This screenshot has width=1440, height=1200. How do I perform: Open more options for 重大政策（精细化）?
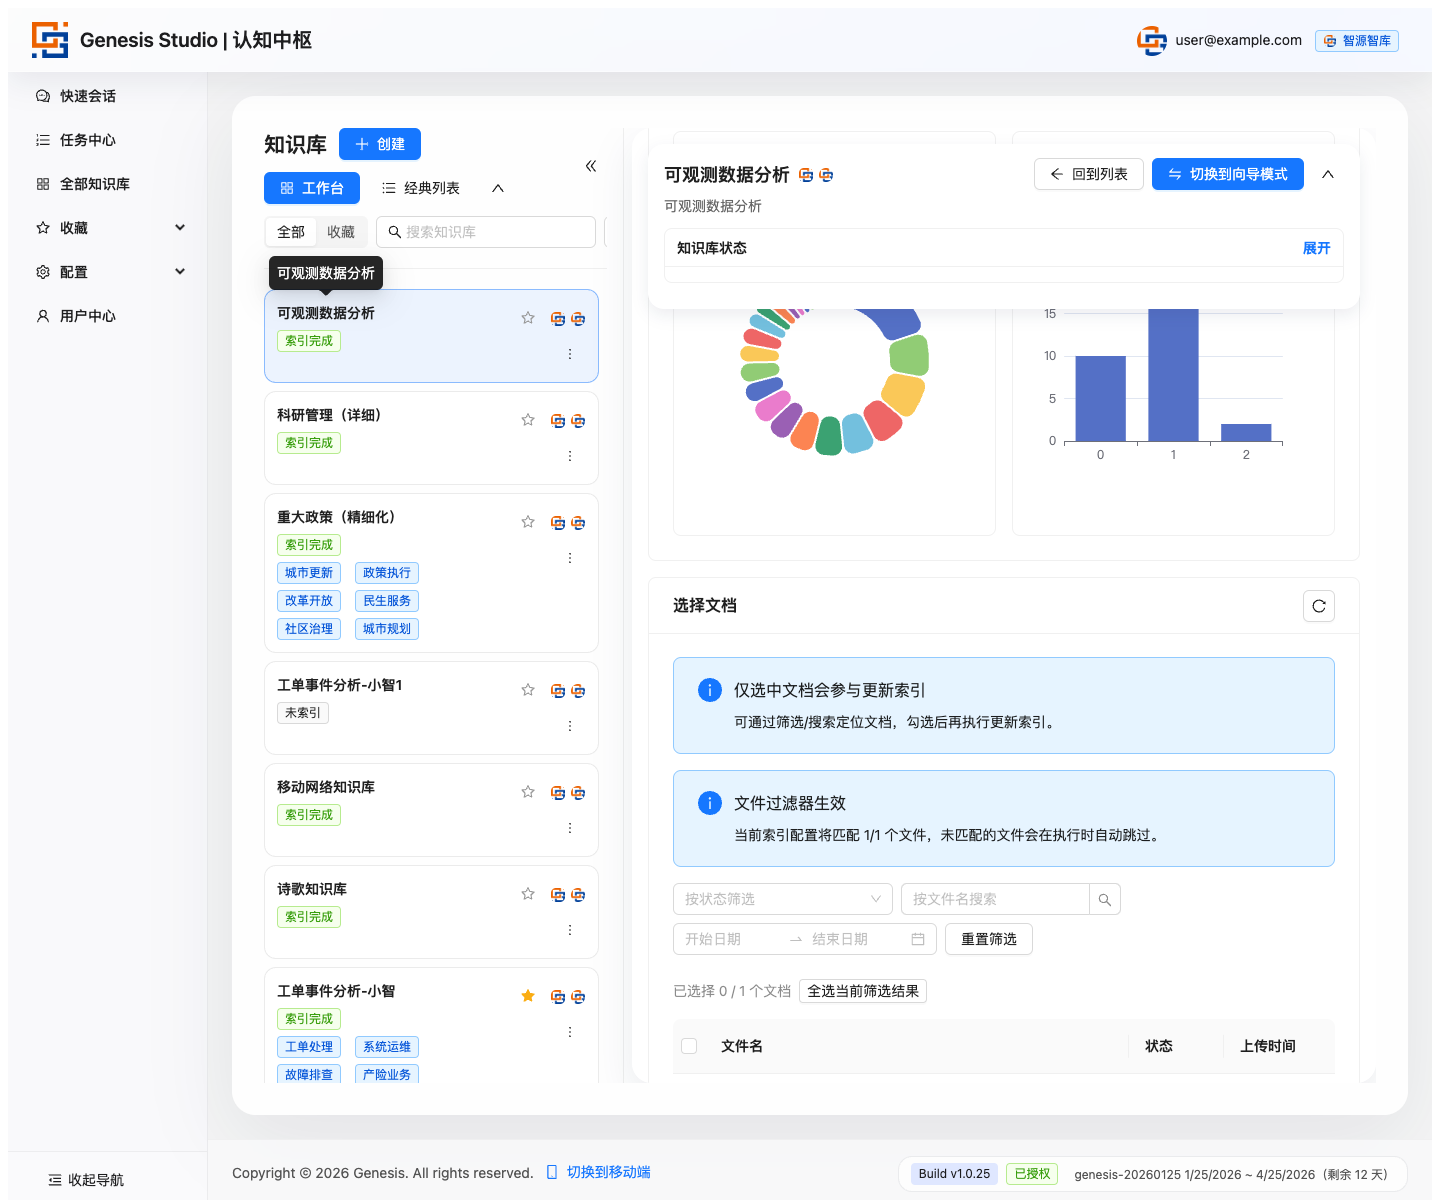(x=570, y=558)
